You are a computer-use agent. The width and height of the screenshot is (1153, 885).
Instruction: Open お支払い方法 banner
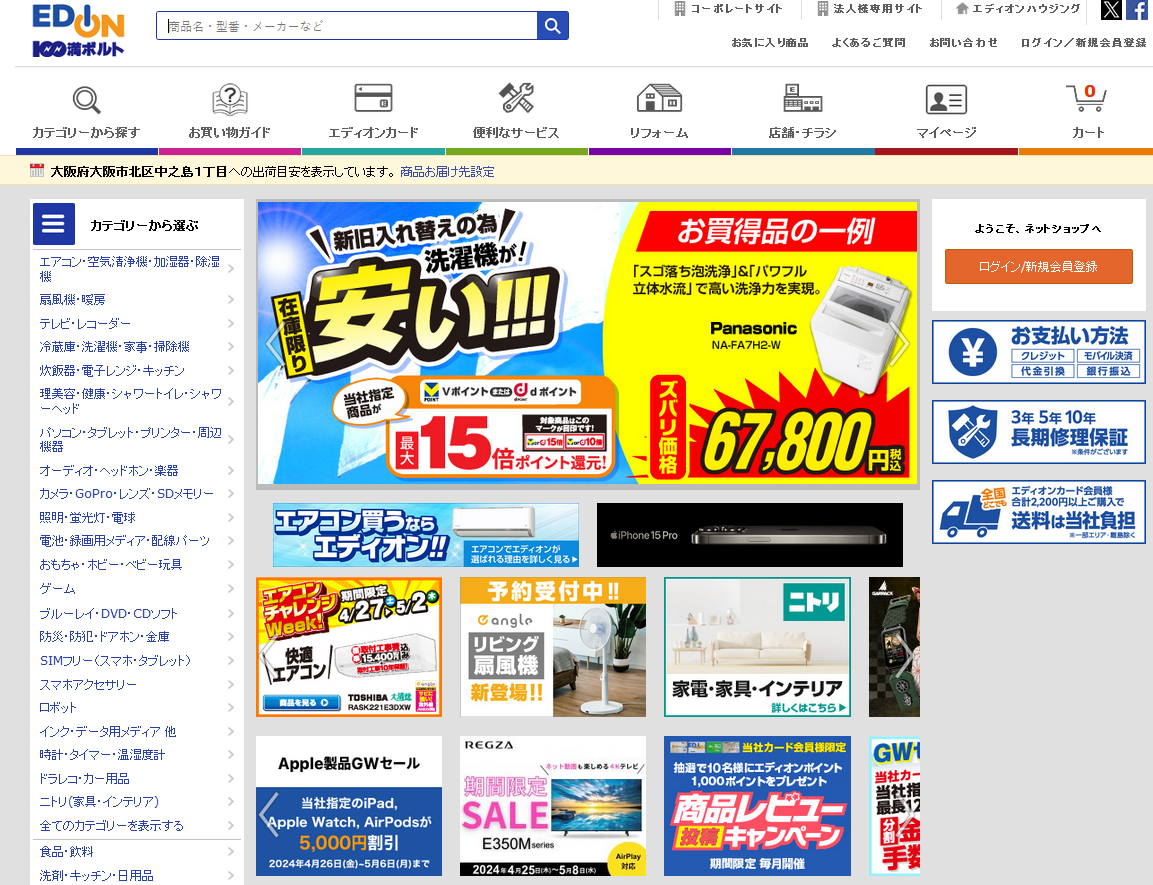click(1038, 352)
